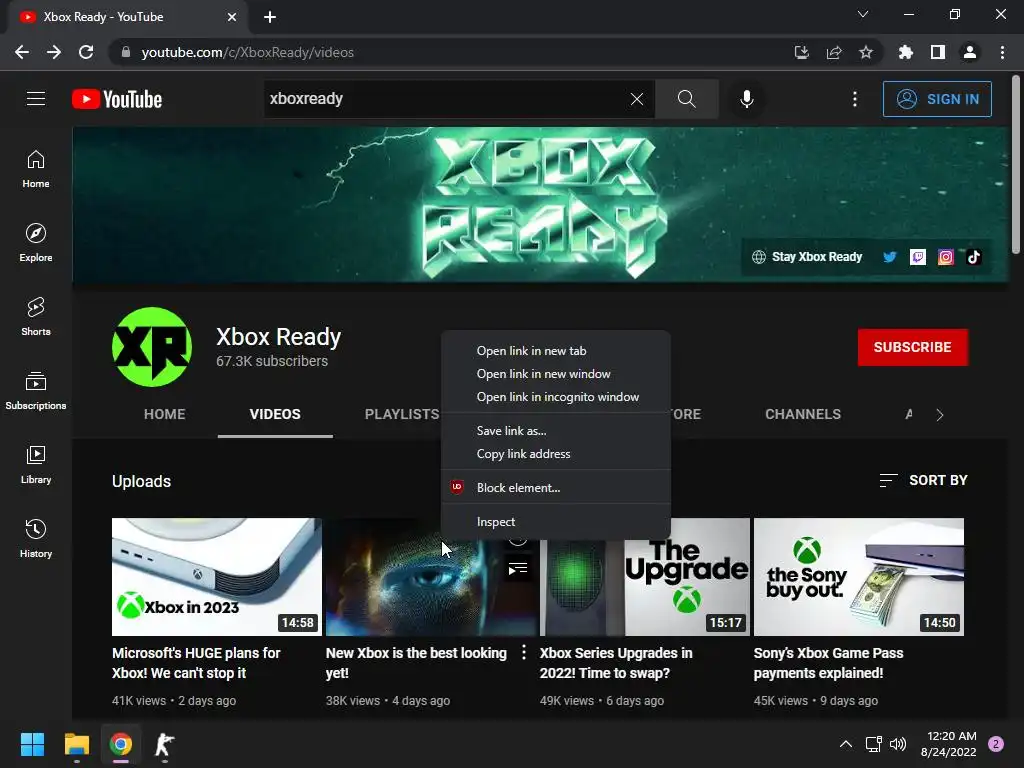
Task: Open the channel's Instagram link icon
Action: [946, 257]
